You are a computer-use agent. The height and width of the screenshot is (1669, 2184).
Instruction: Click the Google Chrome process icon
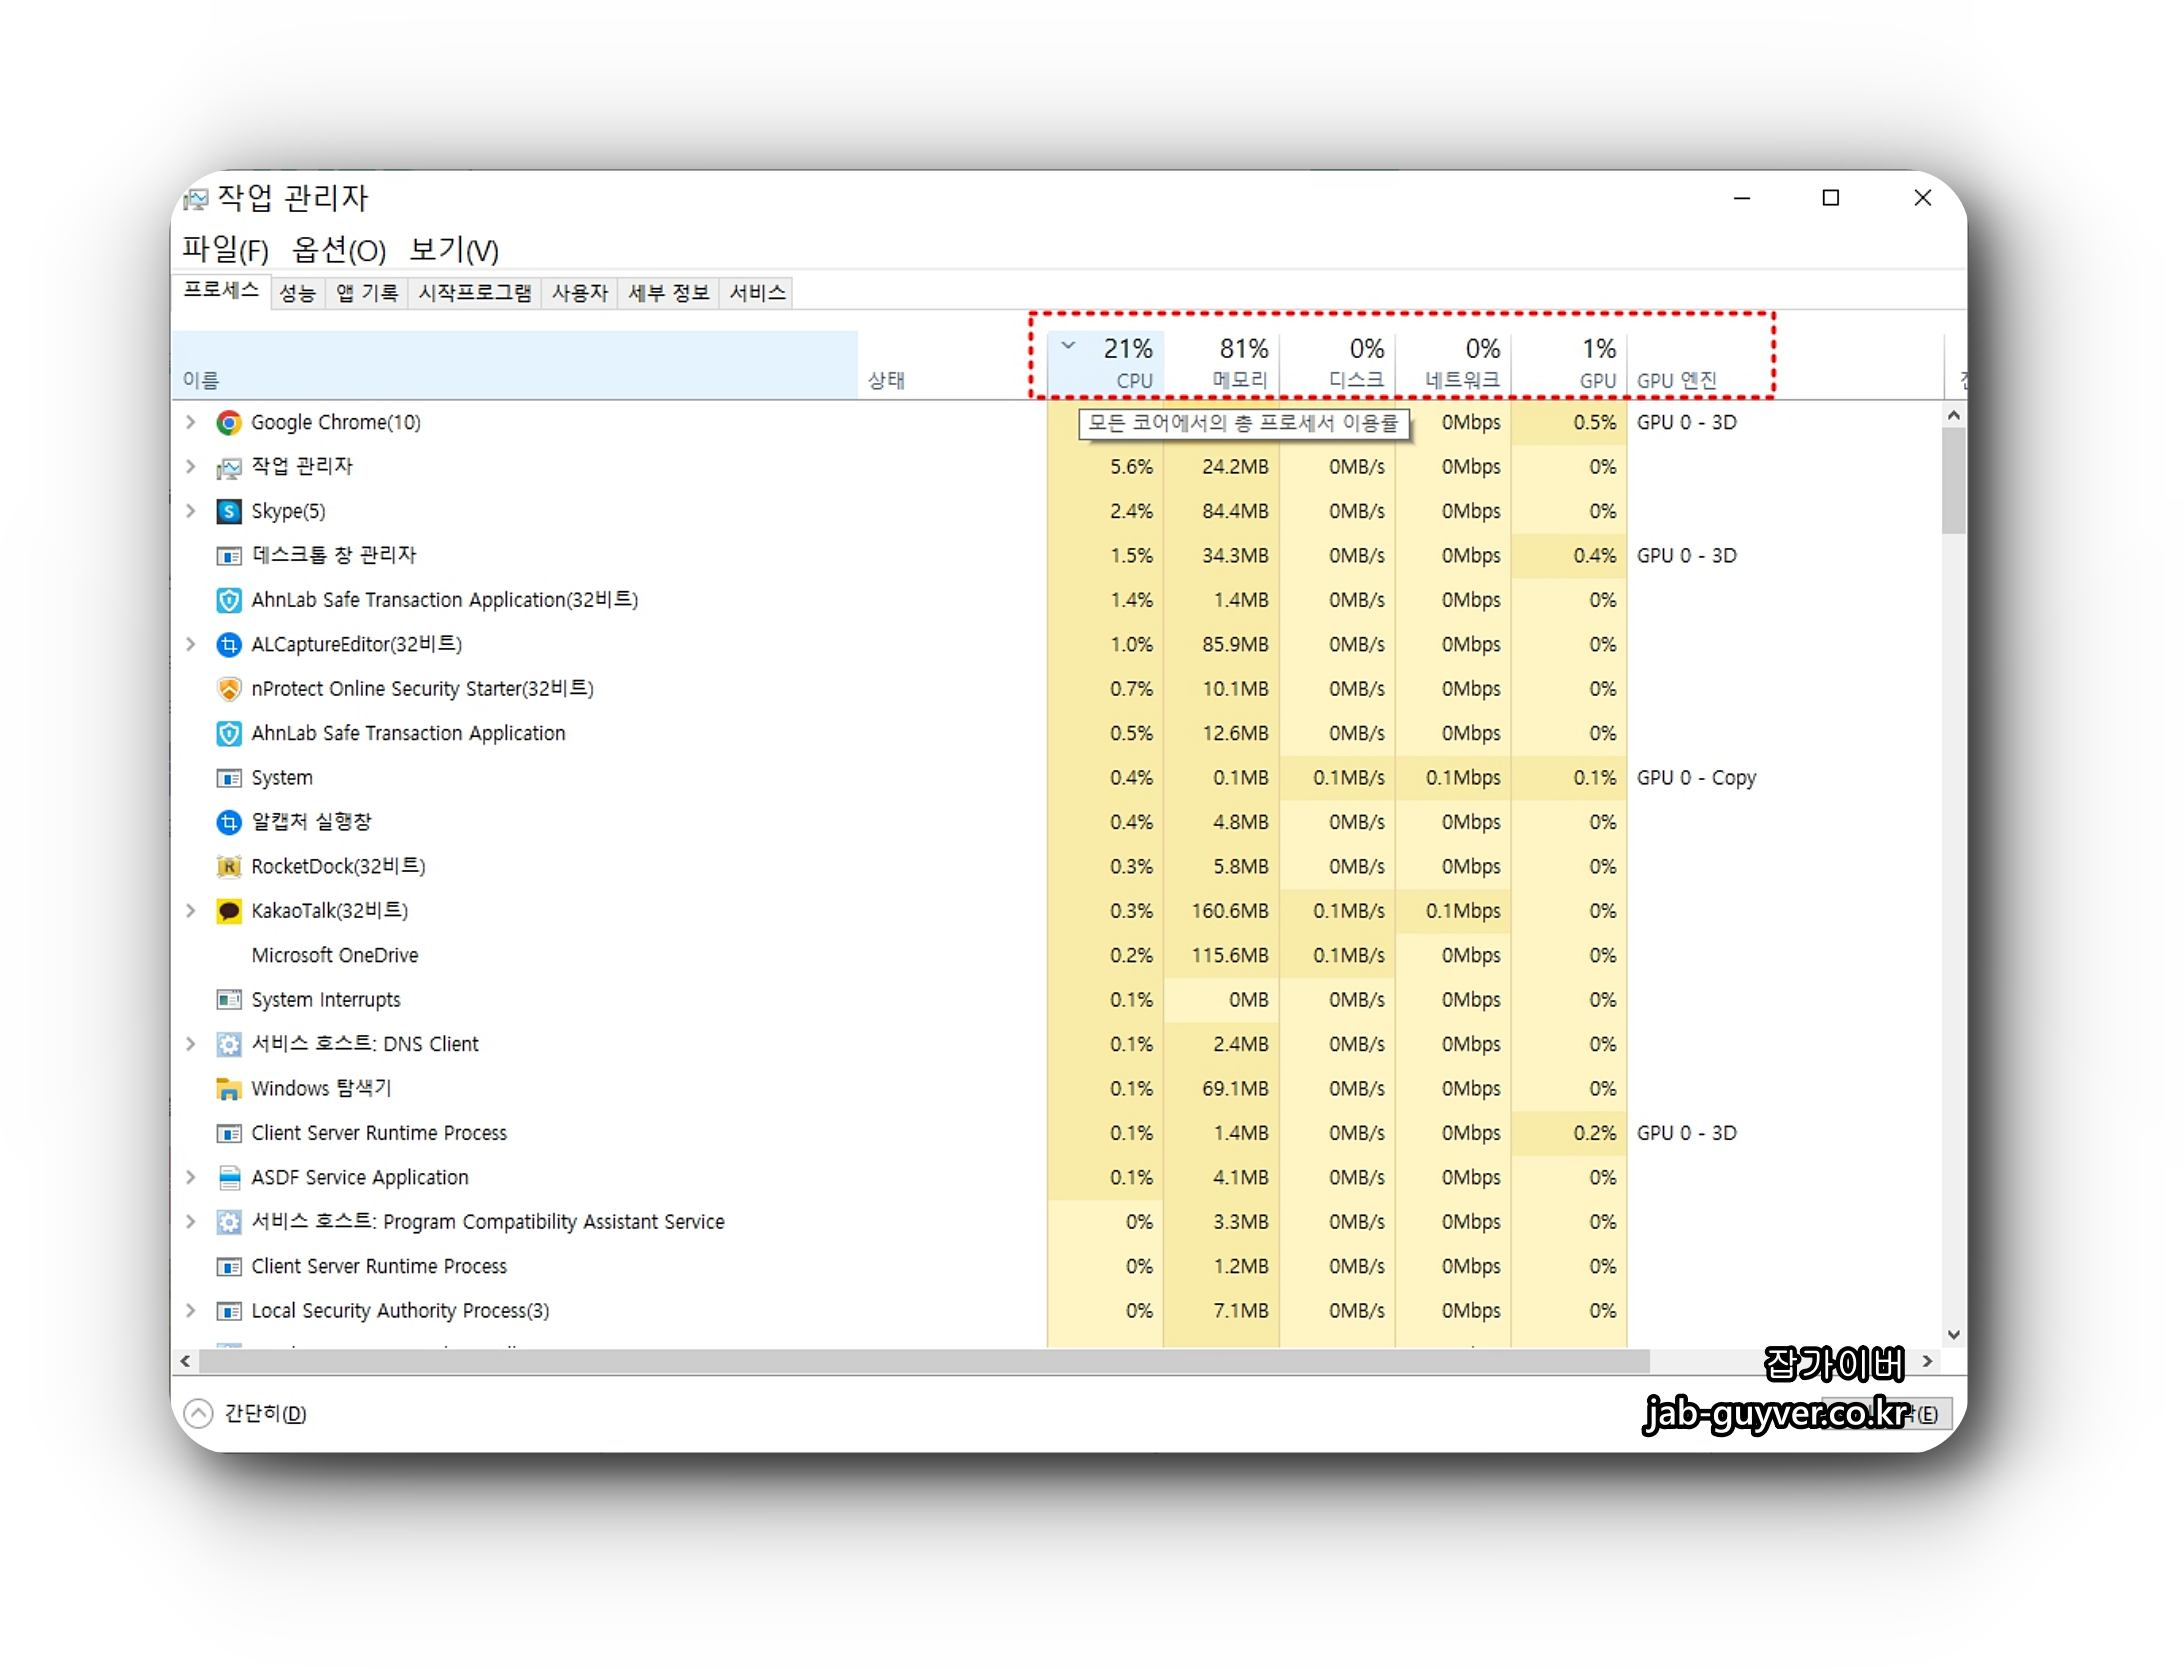[229, 423]
